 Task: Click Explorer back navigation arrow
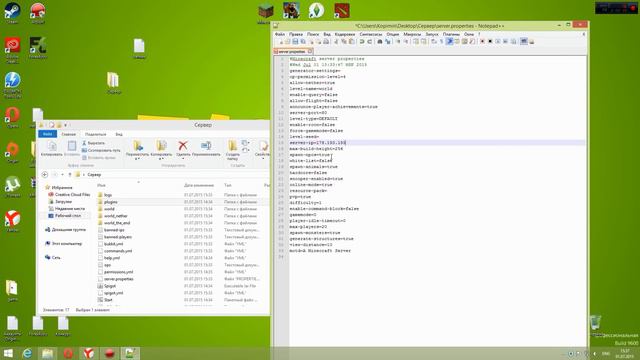45,175
